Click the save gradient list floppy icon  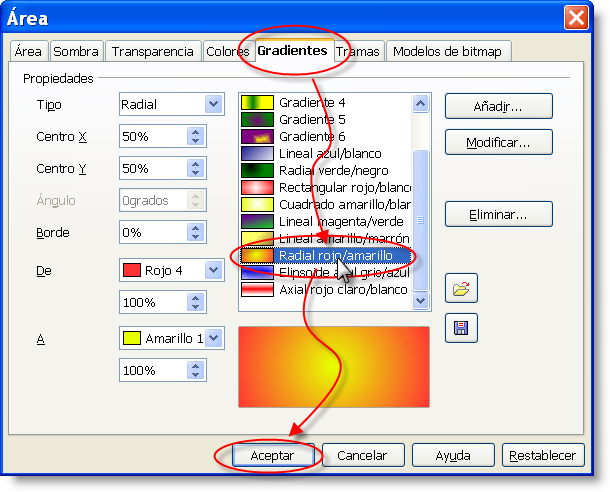click(463, 328)
